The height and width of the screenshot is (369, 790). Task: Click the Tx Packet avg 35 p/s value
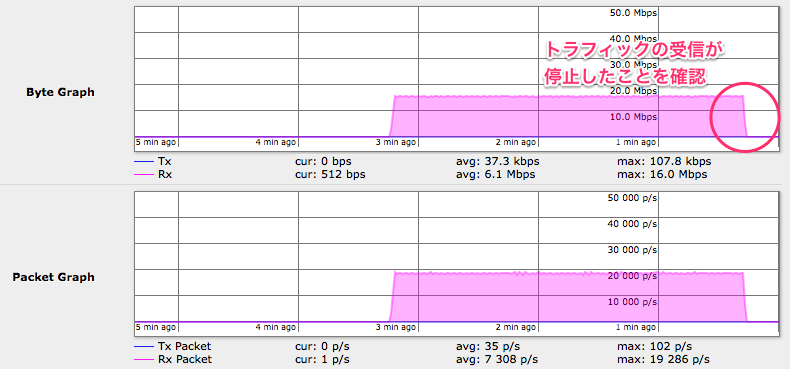click(488, 347)
